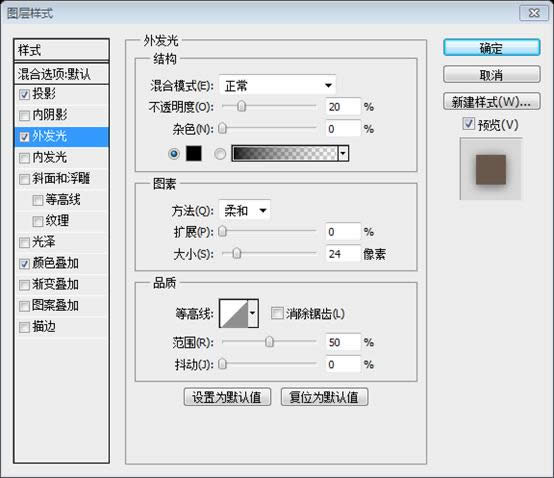Select the gradient radio button

pyautogui.click(x=220, y=154)
